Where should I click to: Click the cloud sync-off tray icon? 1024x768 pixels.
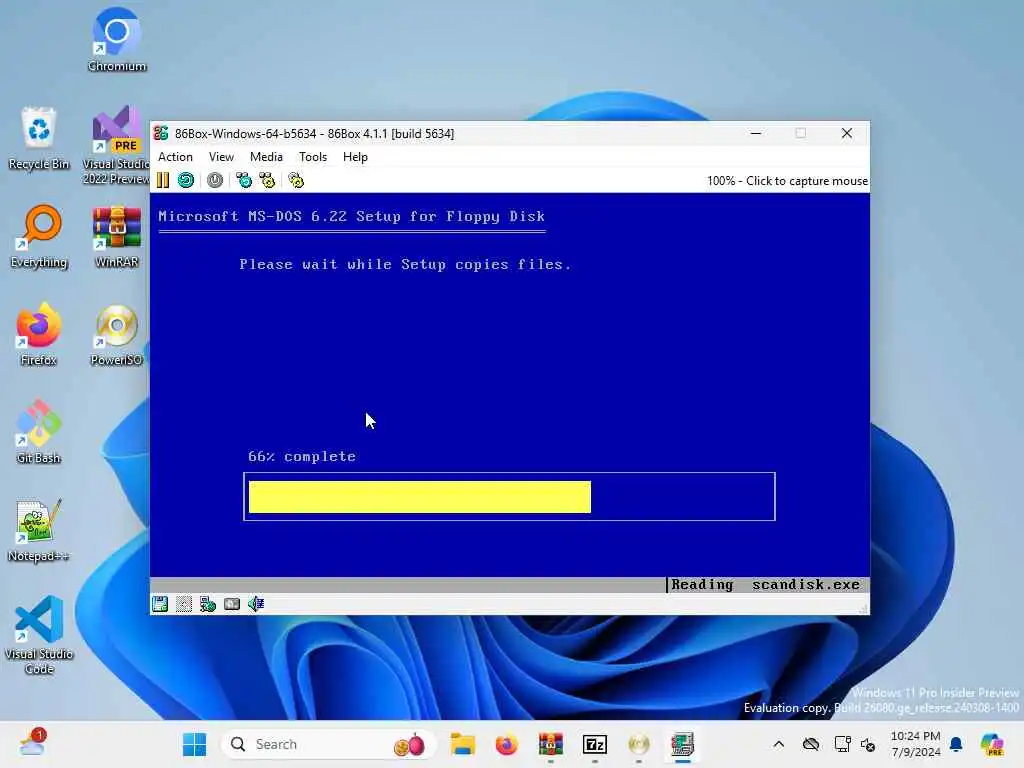pyautogui.click(x=811, y=744)
